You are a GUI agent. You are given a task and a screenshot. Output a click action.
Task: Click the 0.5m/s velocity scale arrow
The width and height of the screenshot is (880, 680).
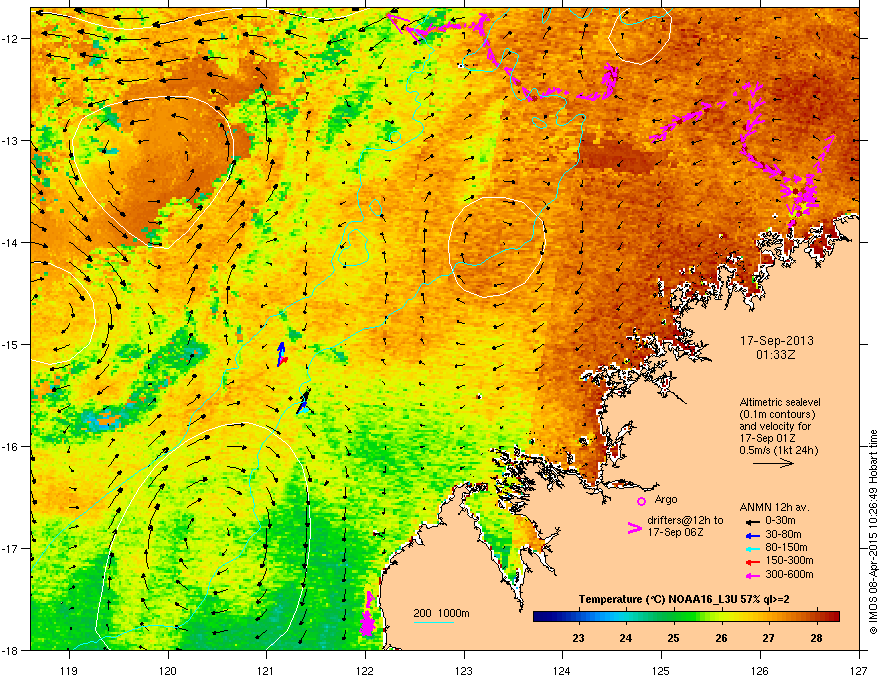pyautogui.click(x=773, y=463)
